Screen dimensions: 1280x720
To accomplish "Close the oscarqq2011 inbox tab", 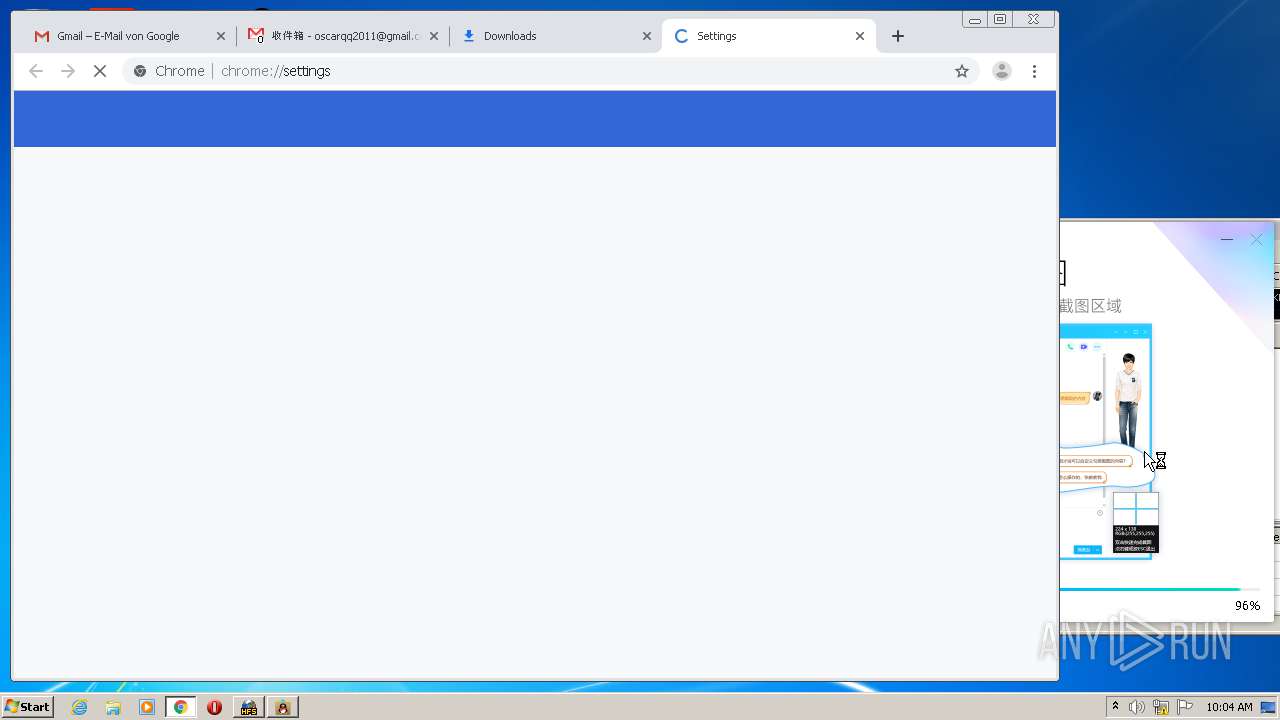I will point(434,36).
